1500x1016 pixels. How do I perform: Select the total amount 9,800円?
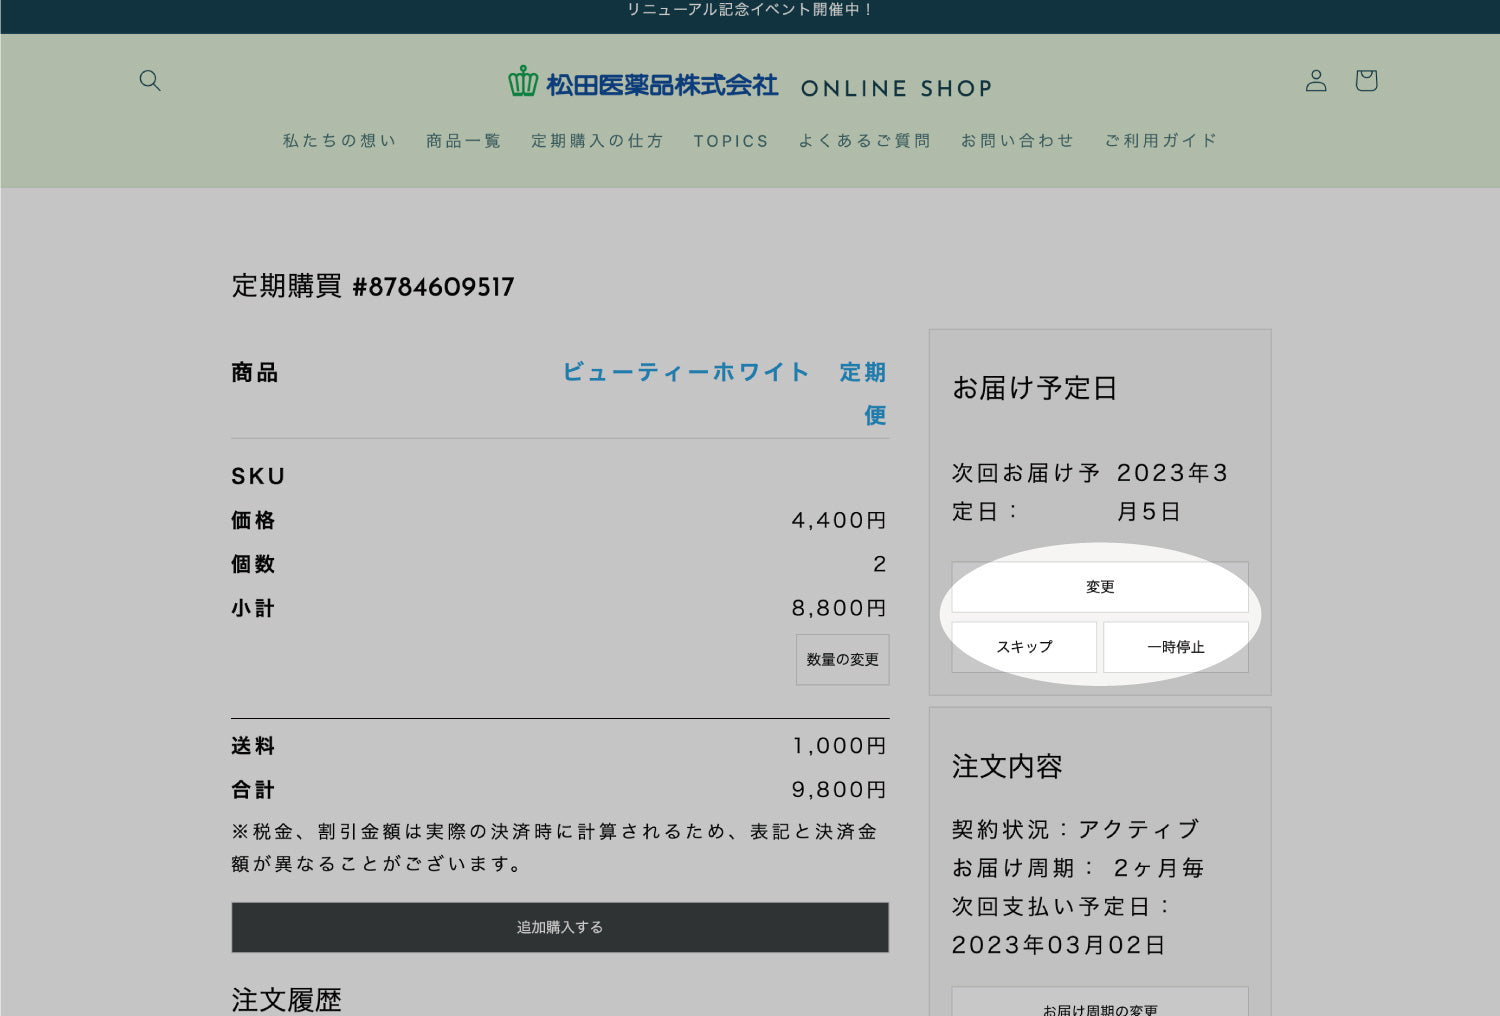tap(839, 790)
